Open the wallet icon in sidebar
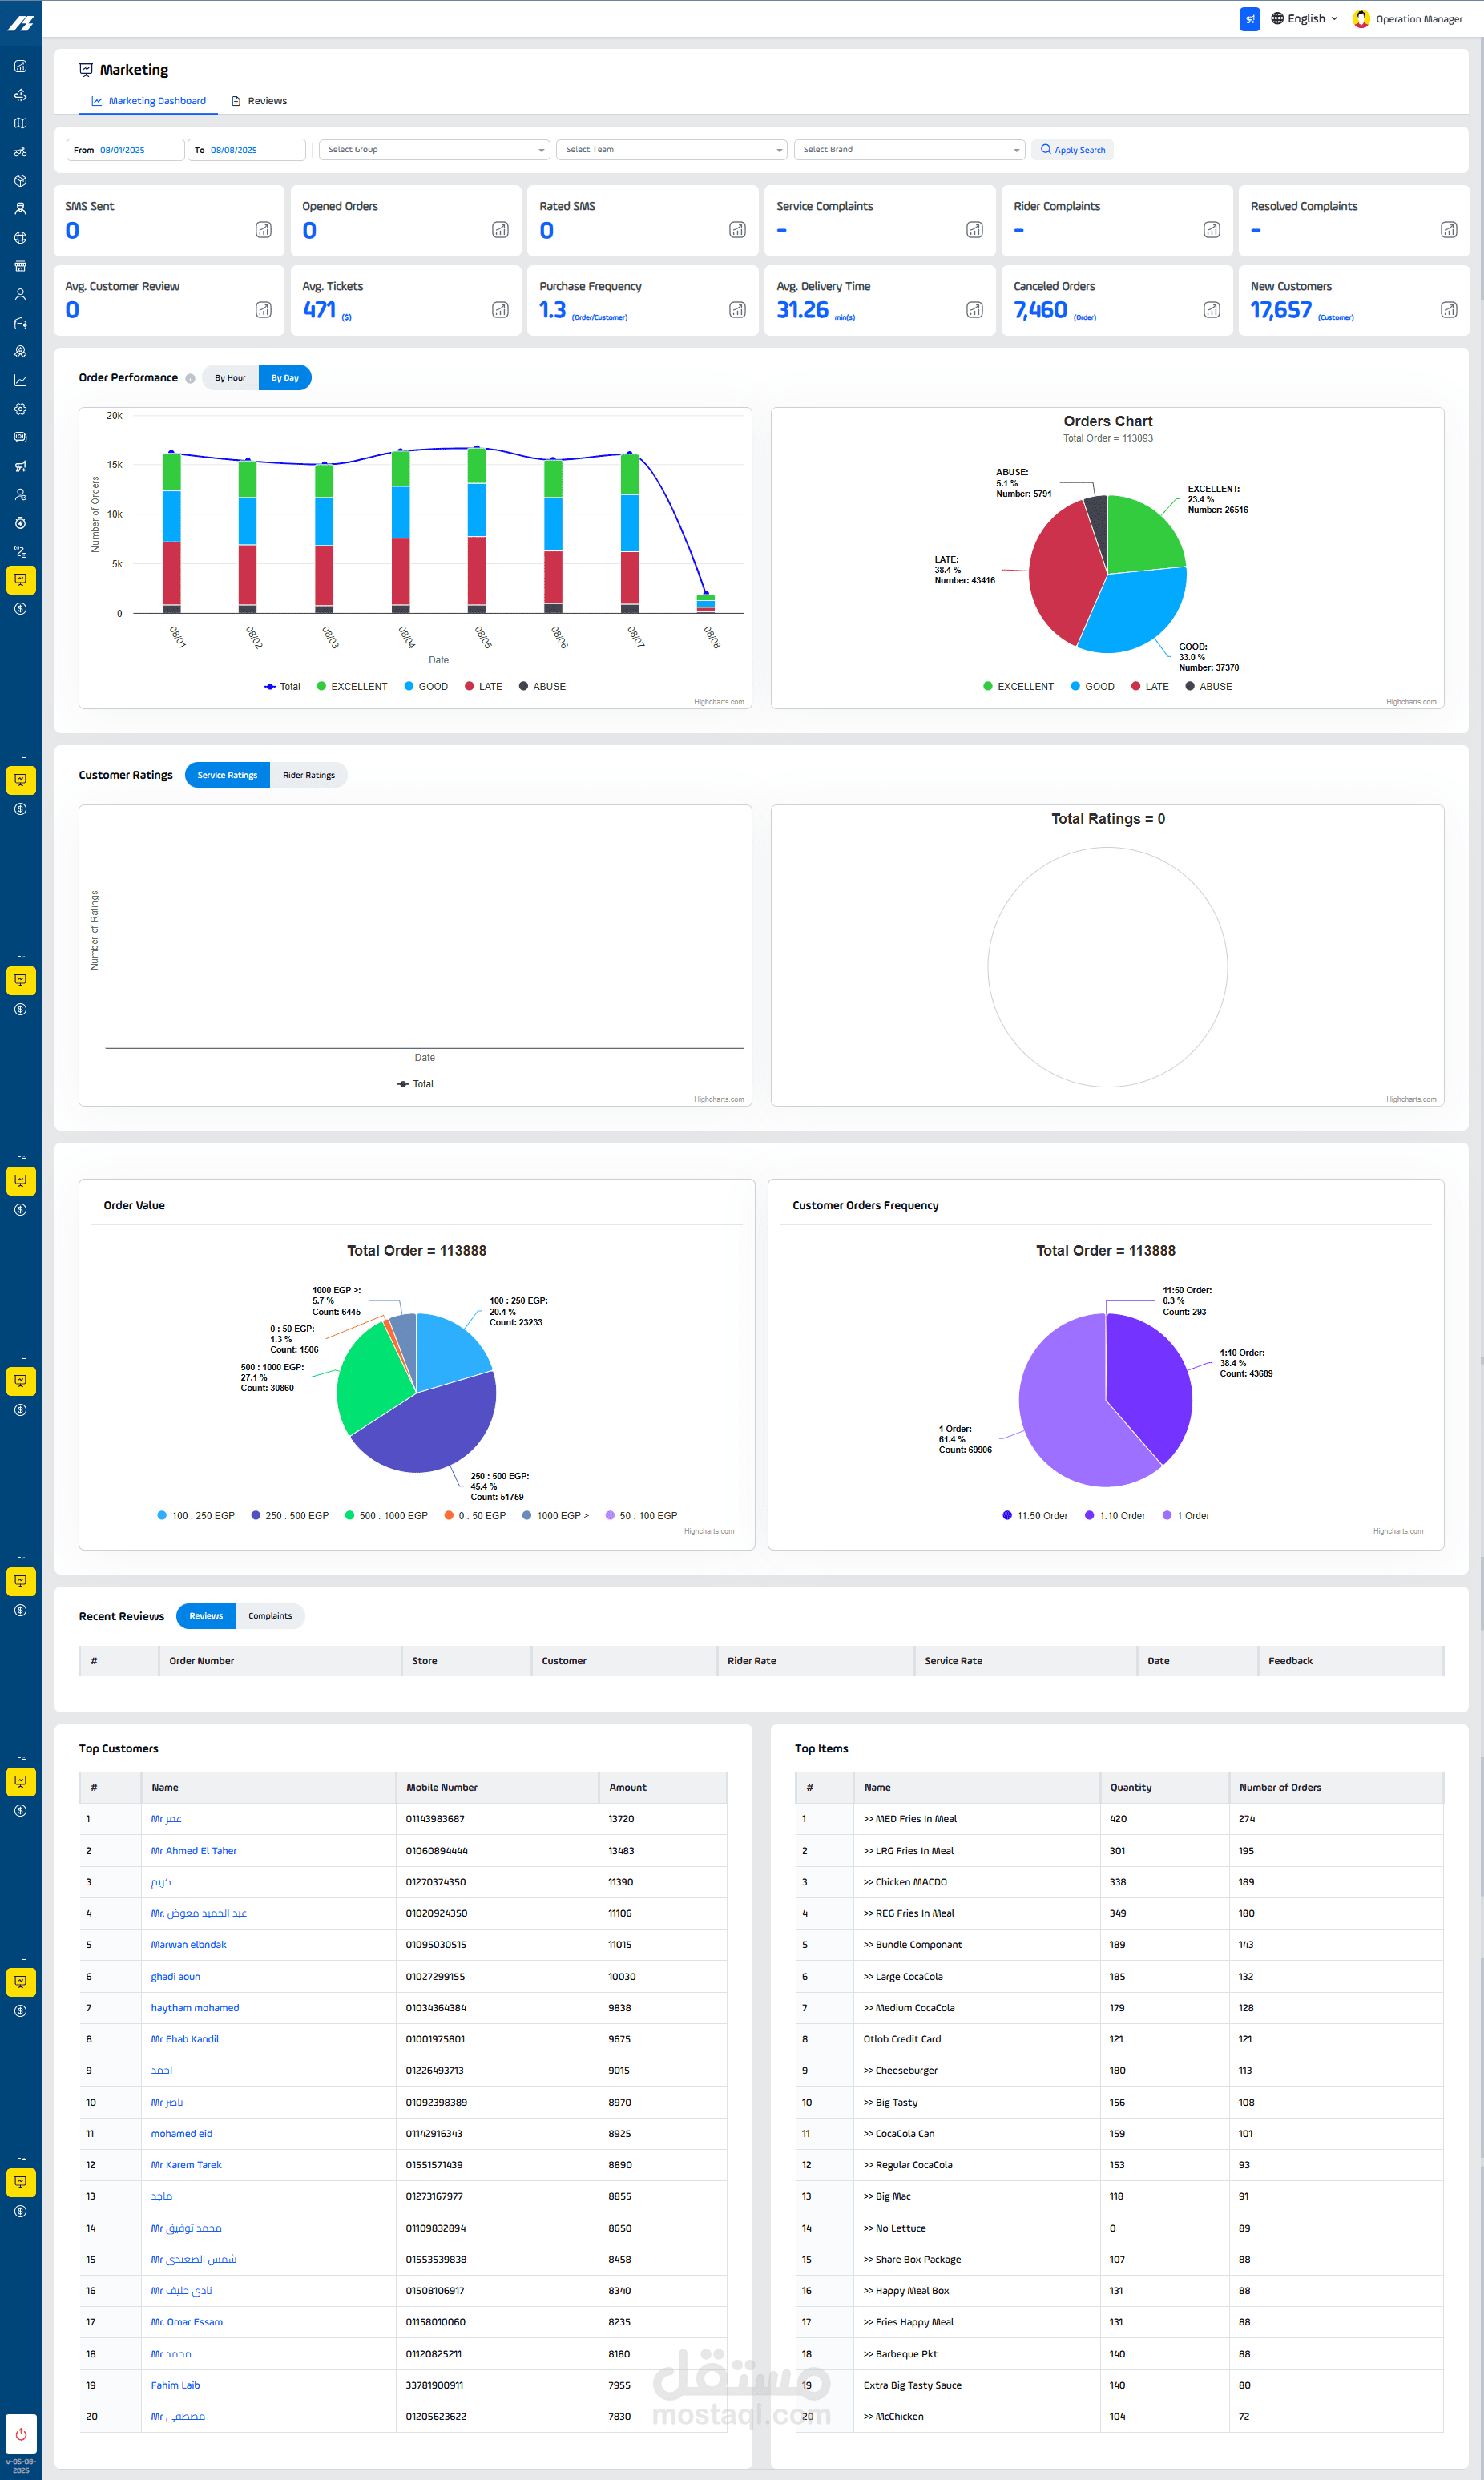This screenshot has width=1484, height=2480. click(x=20, y=323)
